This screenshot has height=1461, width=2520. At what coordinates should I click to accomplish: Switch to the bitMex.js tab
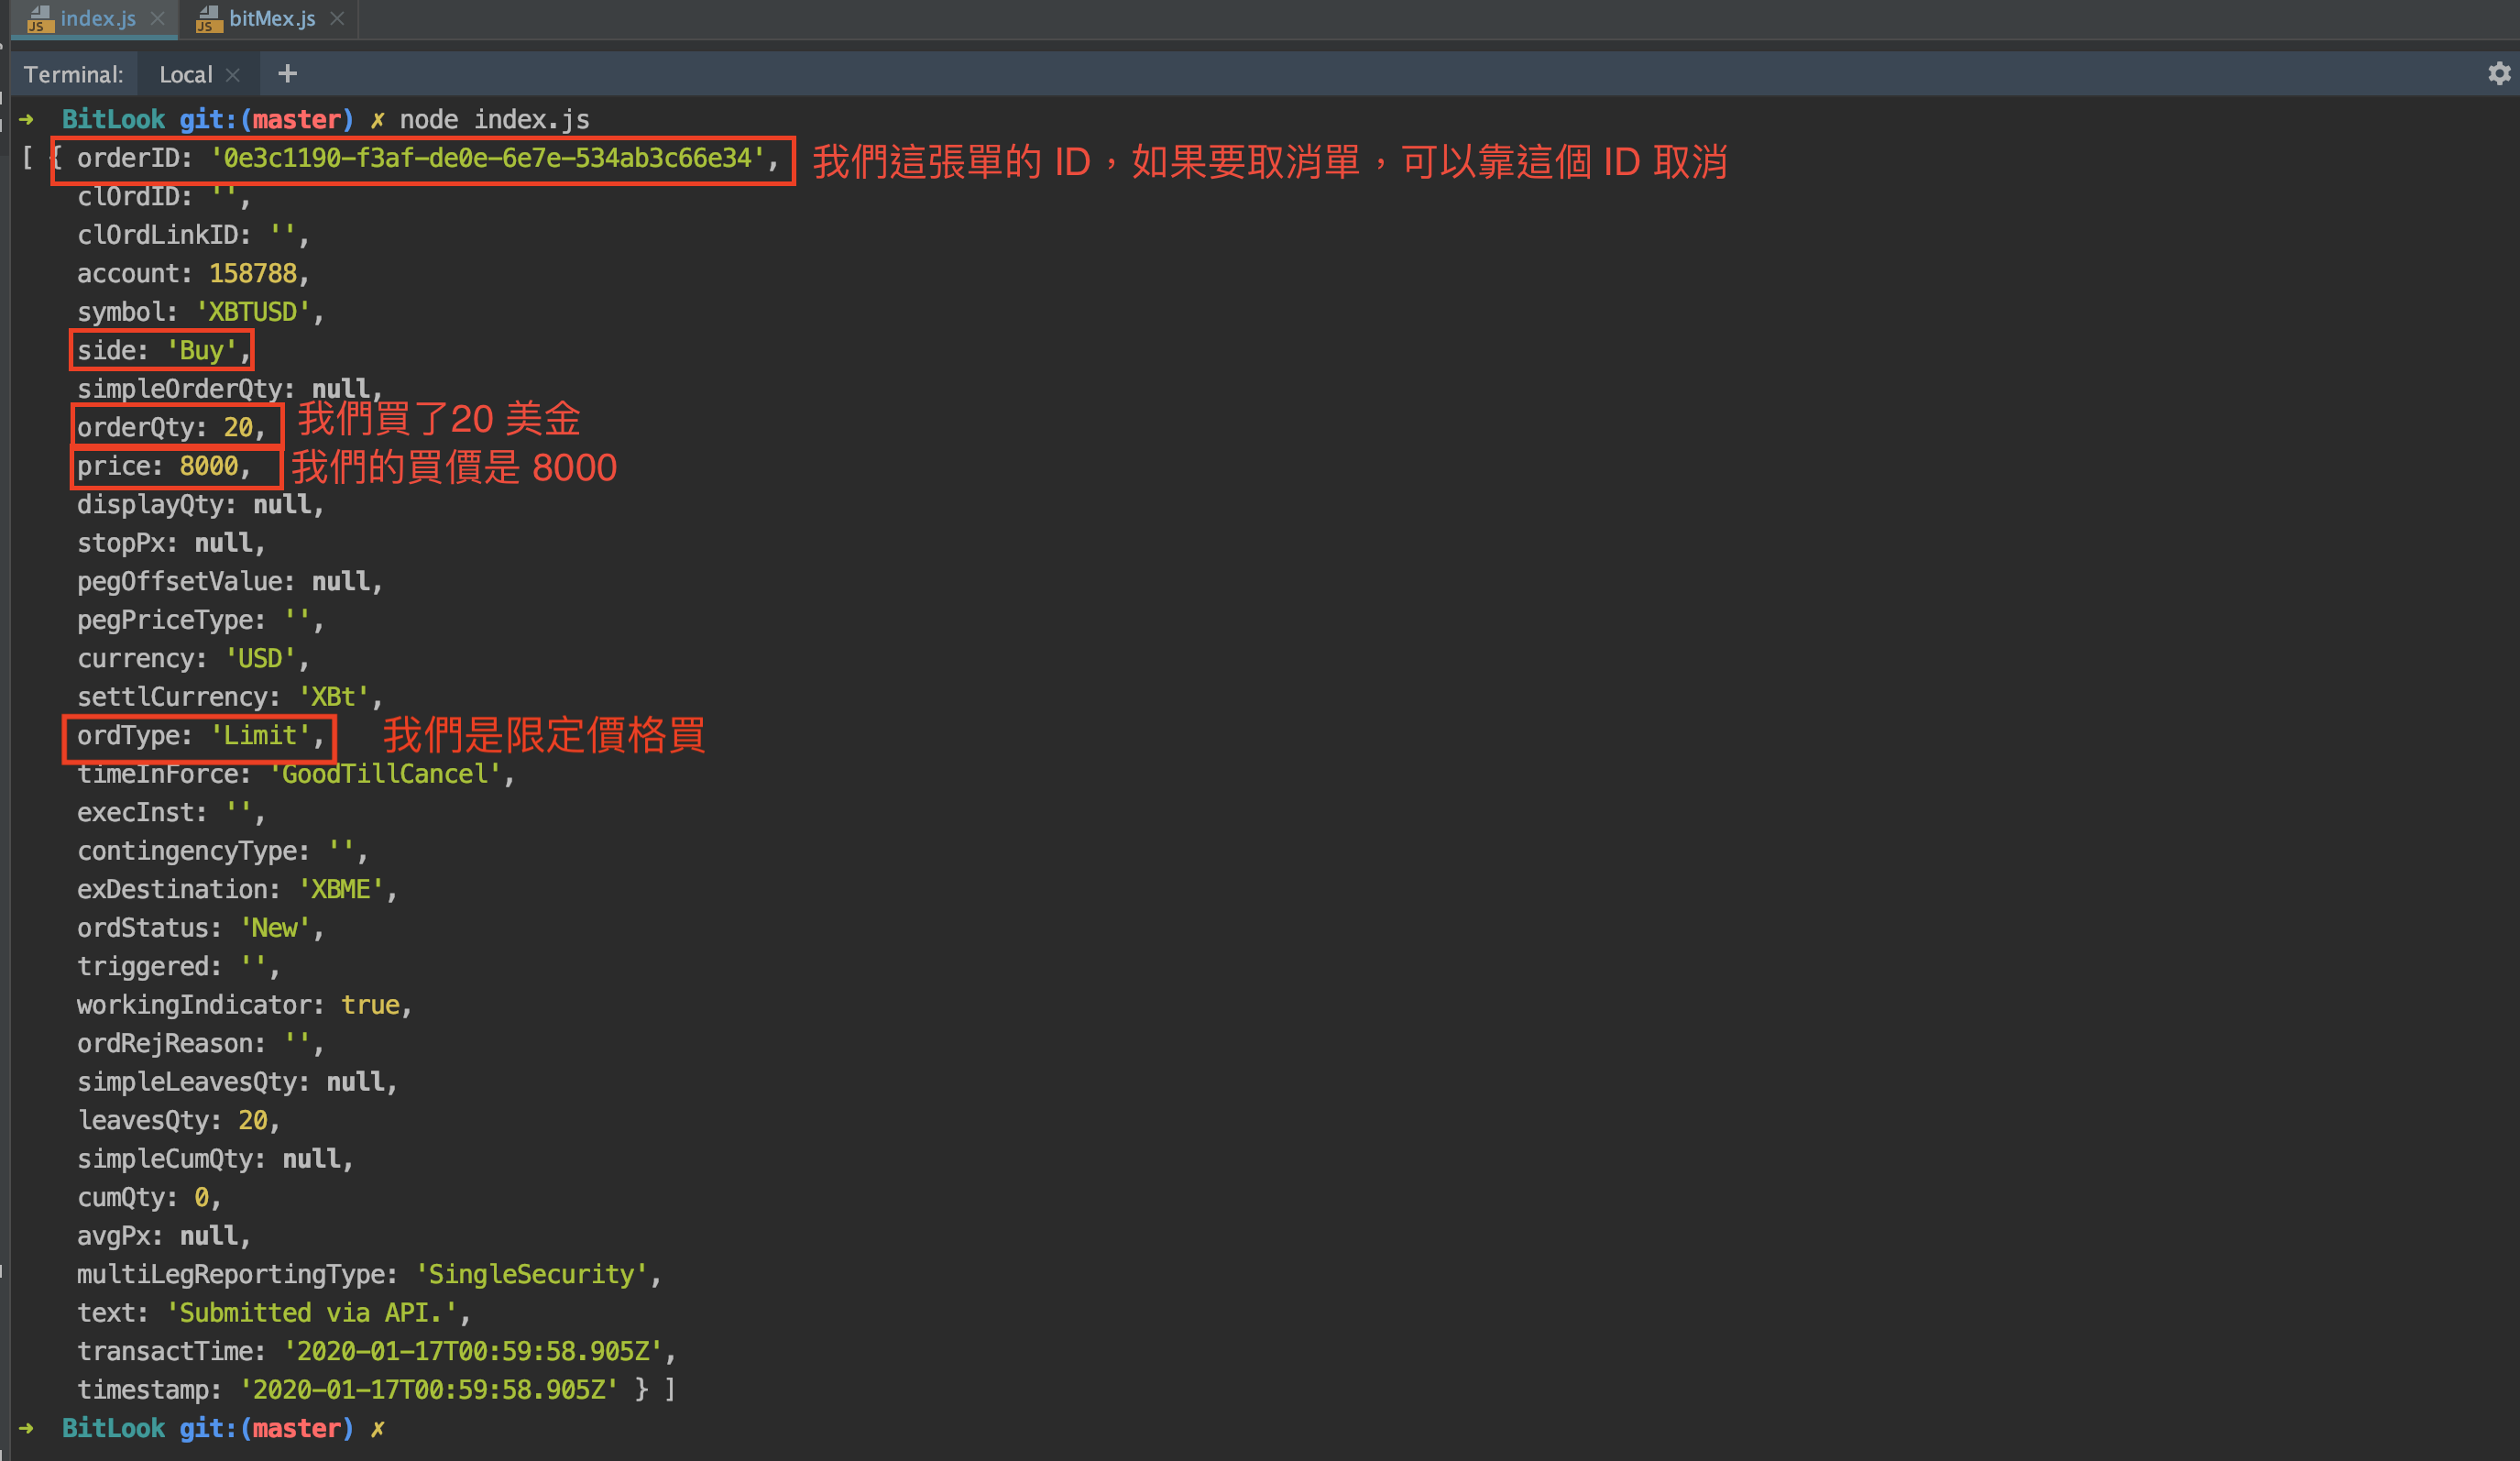tap(271, 18)
